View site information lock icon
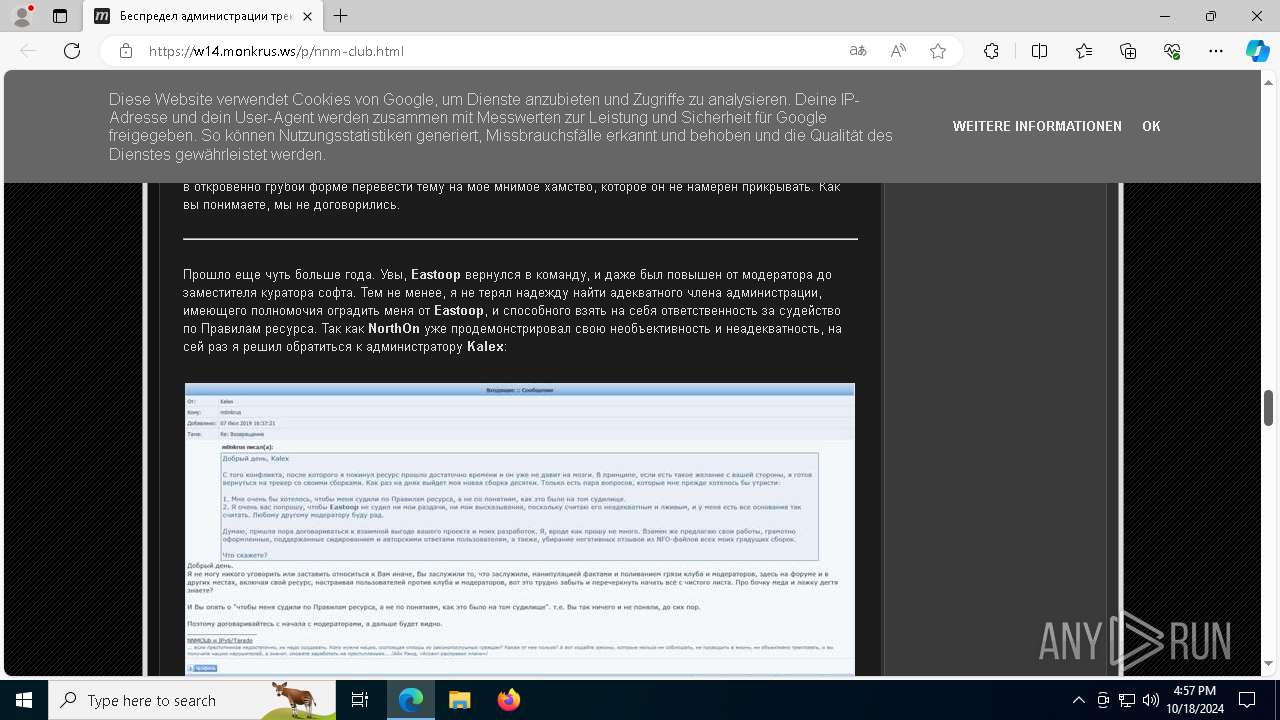 (x=126, y=51)
